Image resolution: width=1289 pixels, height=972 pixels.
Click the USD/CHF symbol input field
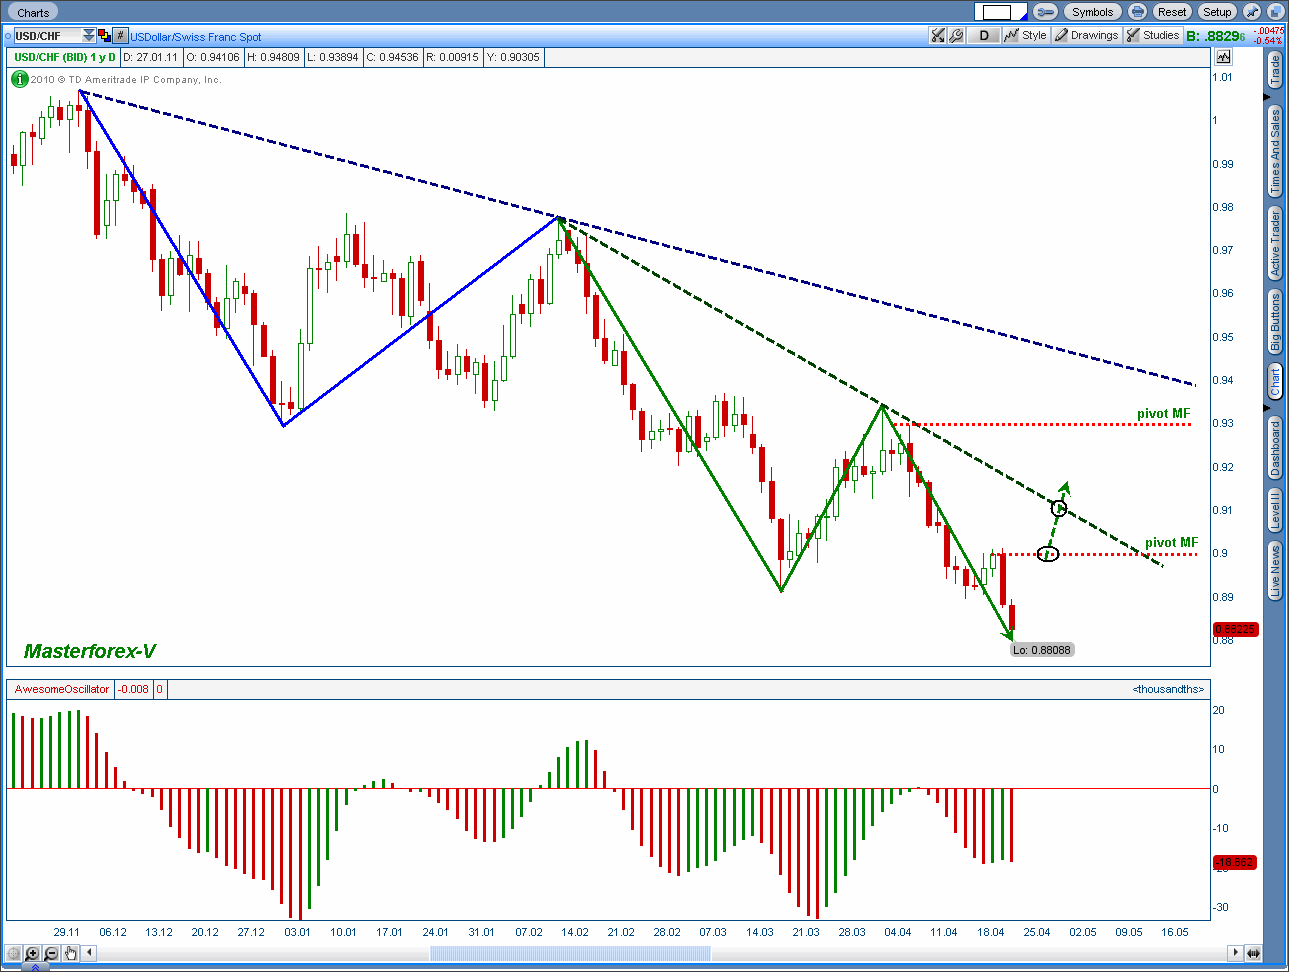coord(47,35)
